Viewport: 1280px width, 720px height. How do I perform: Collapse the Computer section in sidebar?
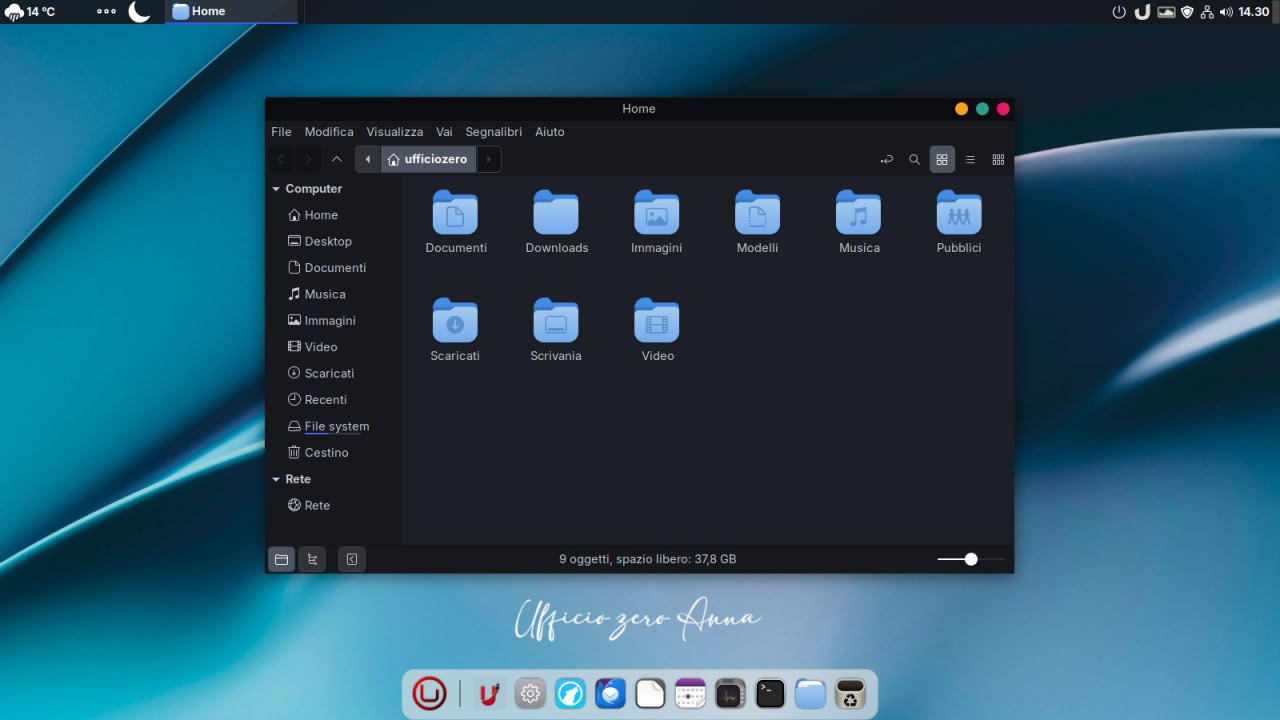(276, 189)
